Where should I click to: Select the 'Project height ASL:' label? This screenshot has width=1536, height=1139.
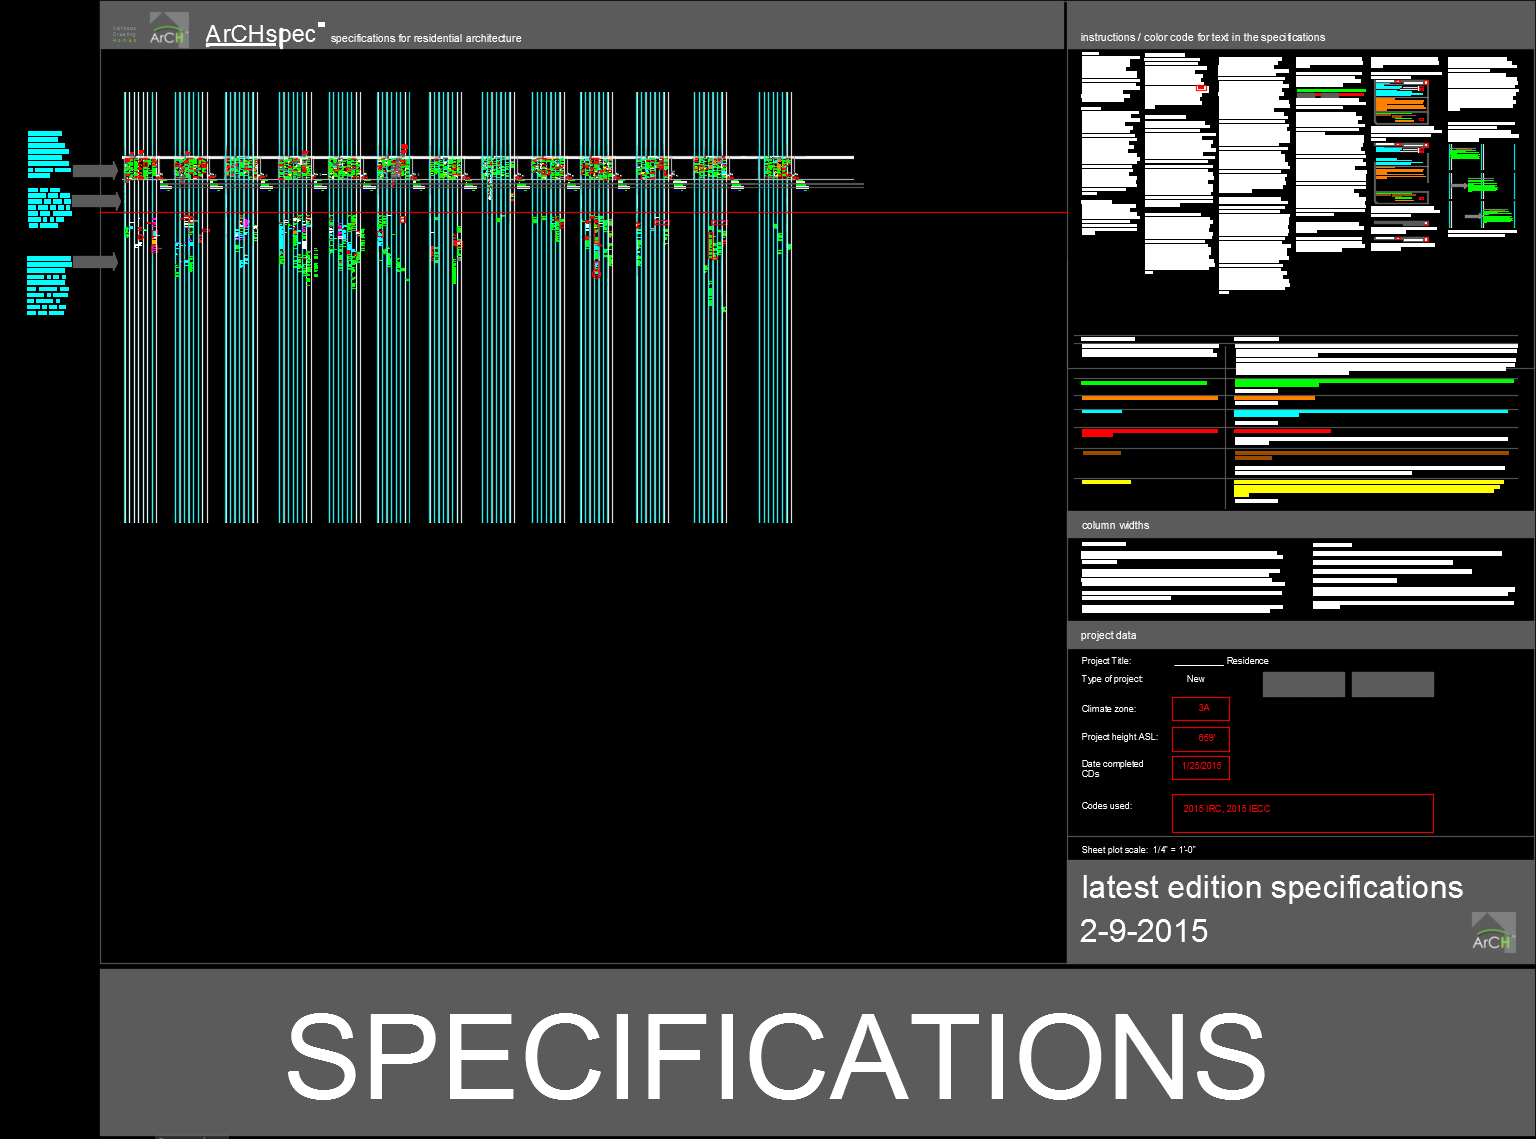pos(1119,737)
